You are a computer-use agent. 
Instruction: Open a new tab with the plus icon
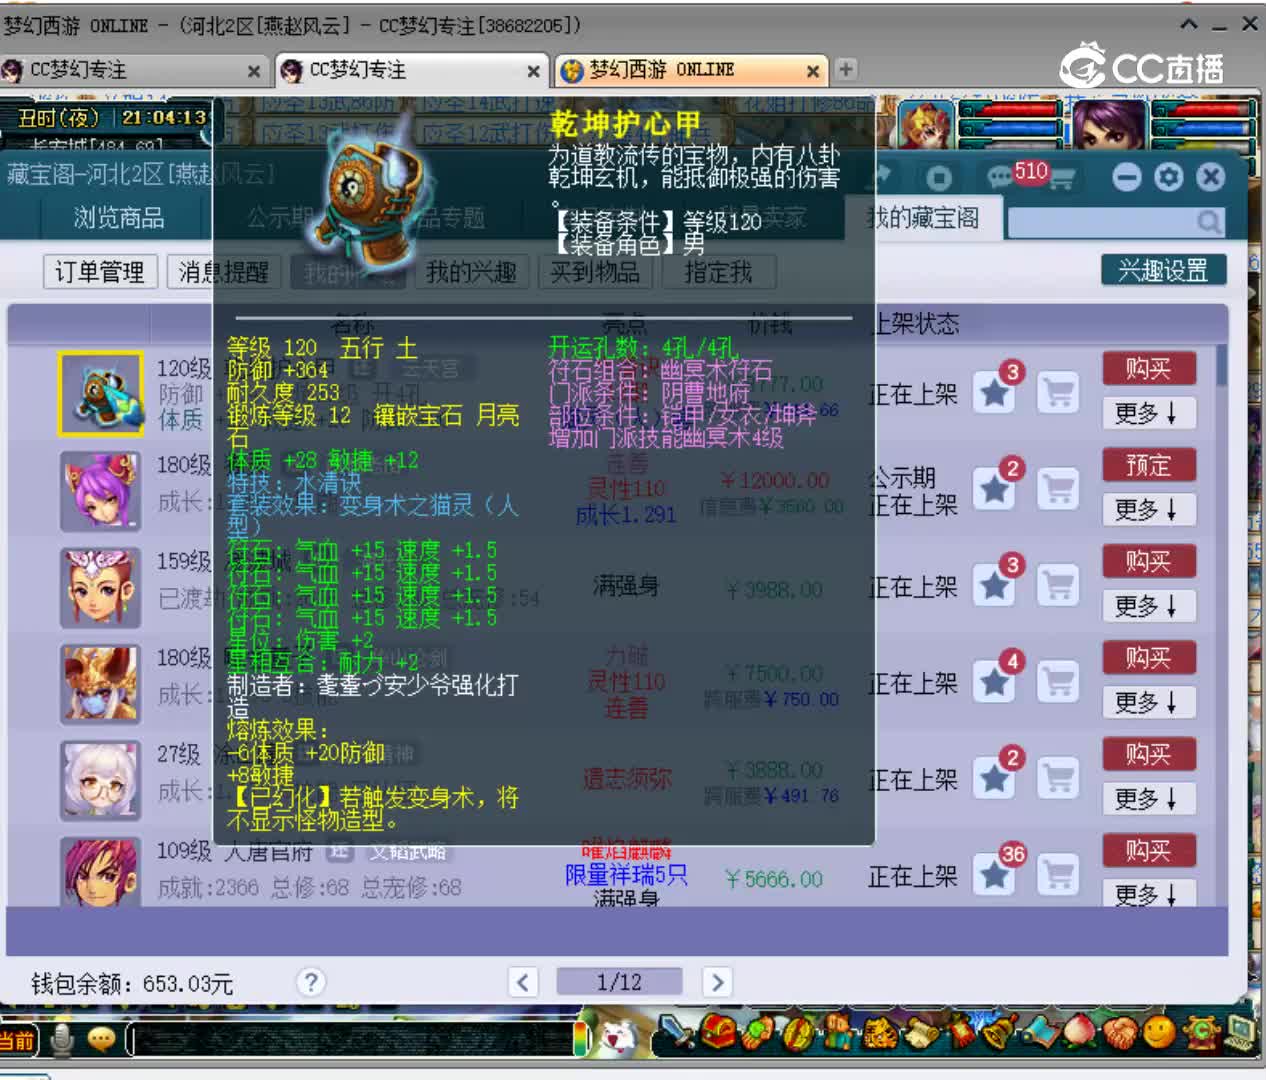tap(846, 69)
